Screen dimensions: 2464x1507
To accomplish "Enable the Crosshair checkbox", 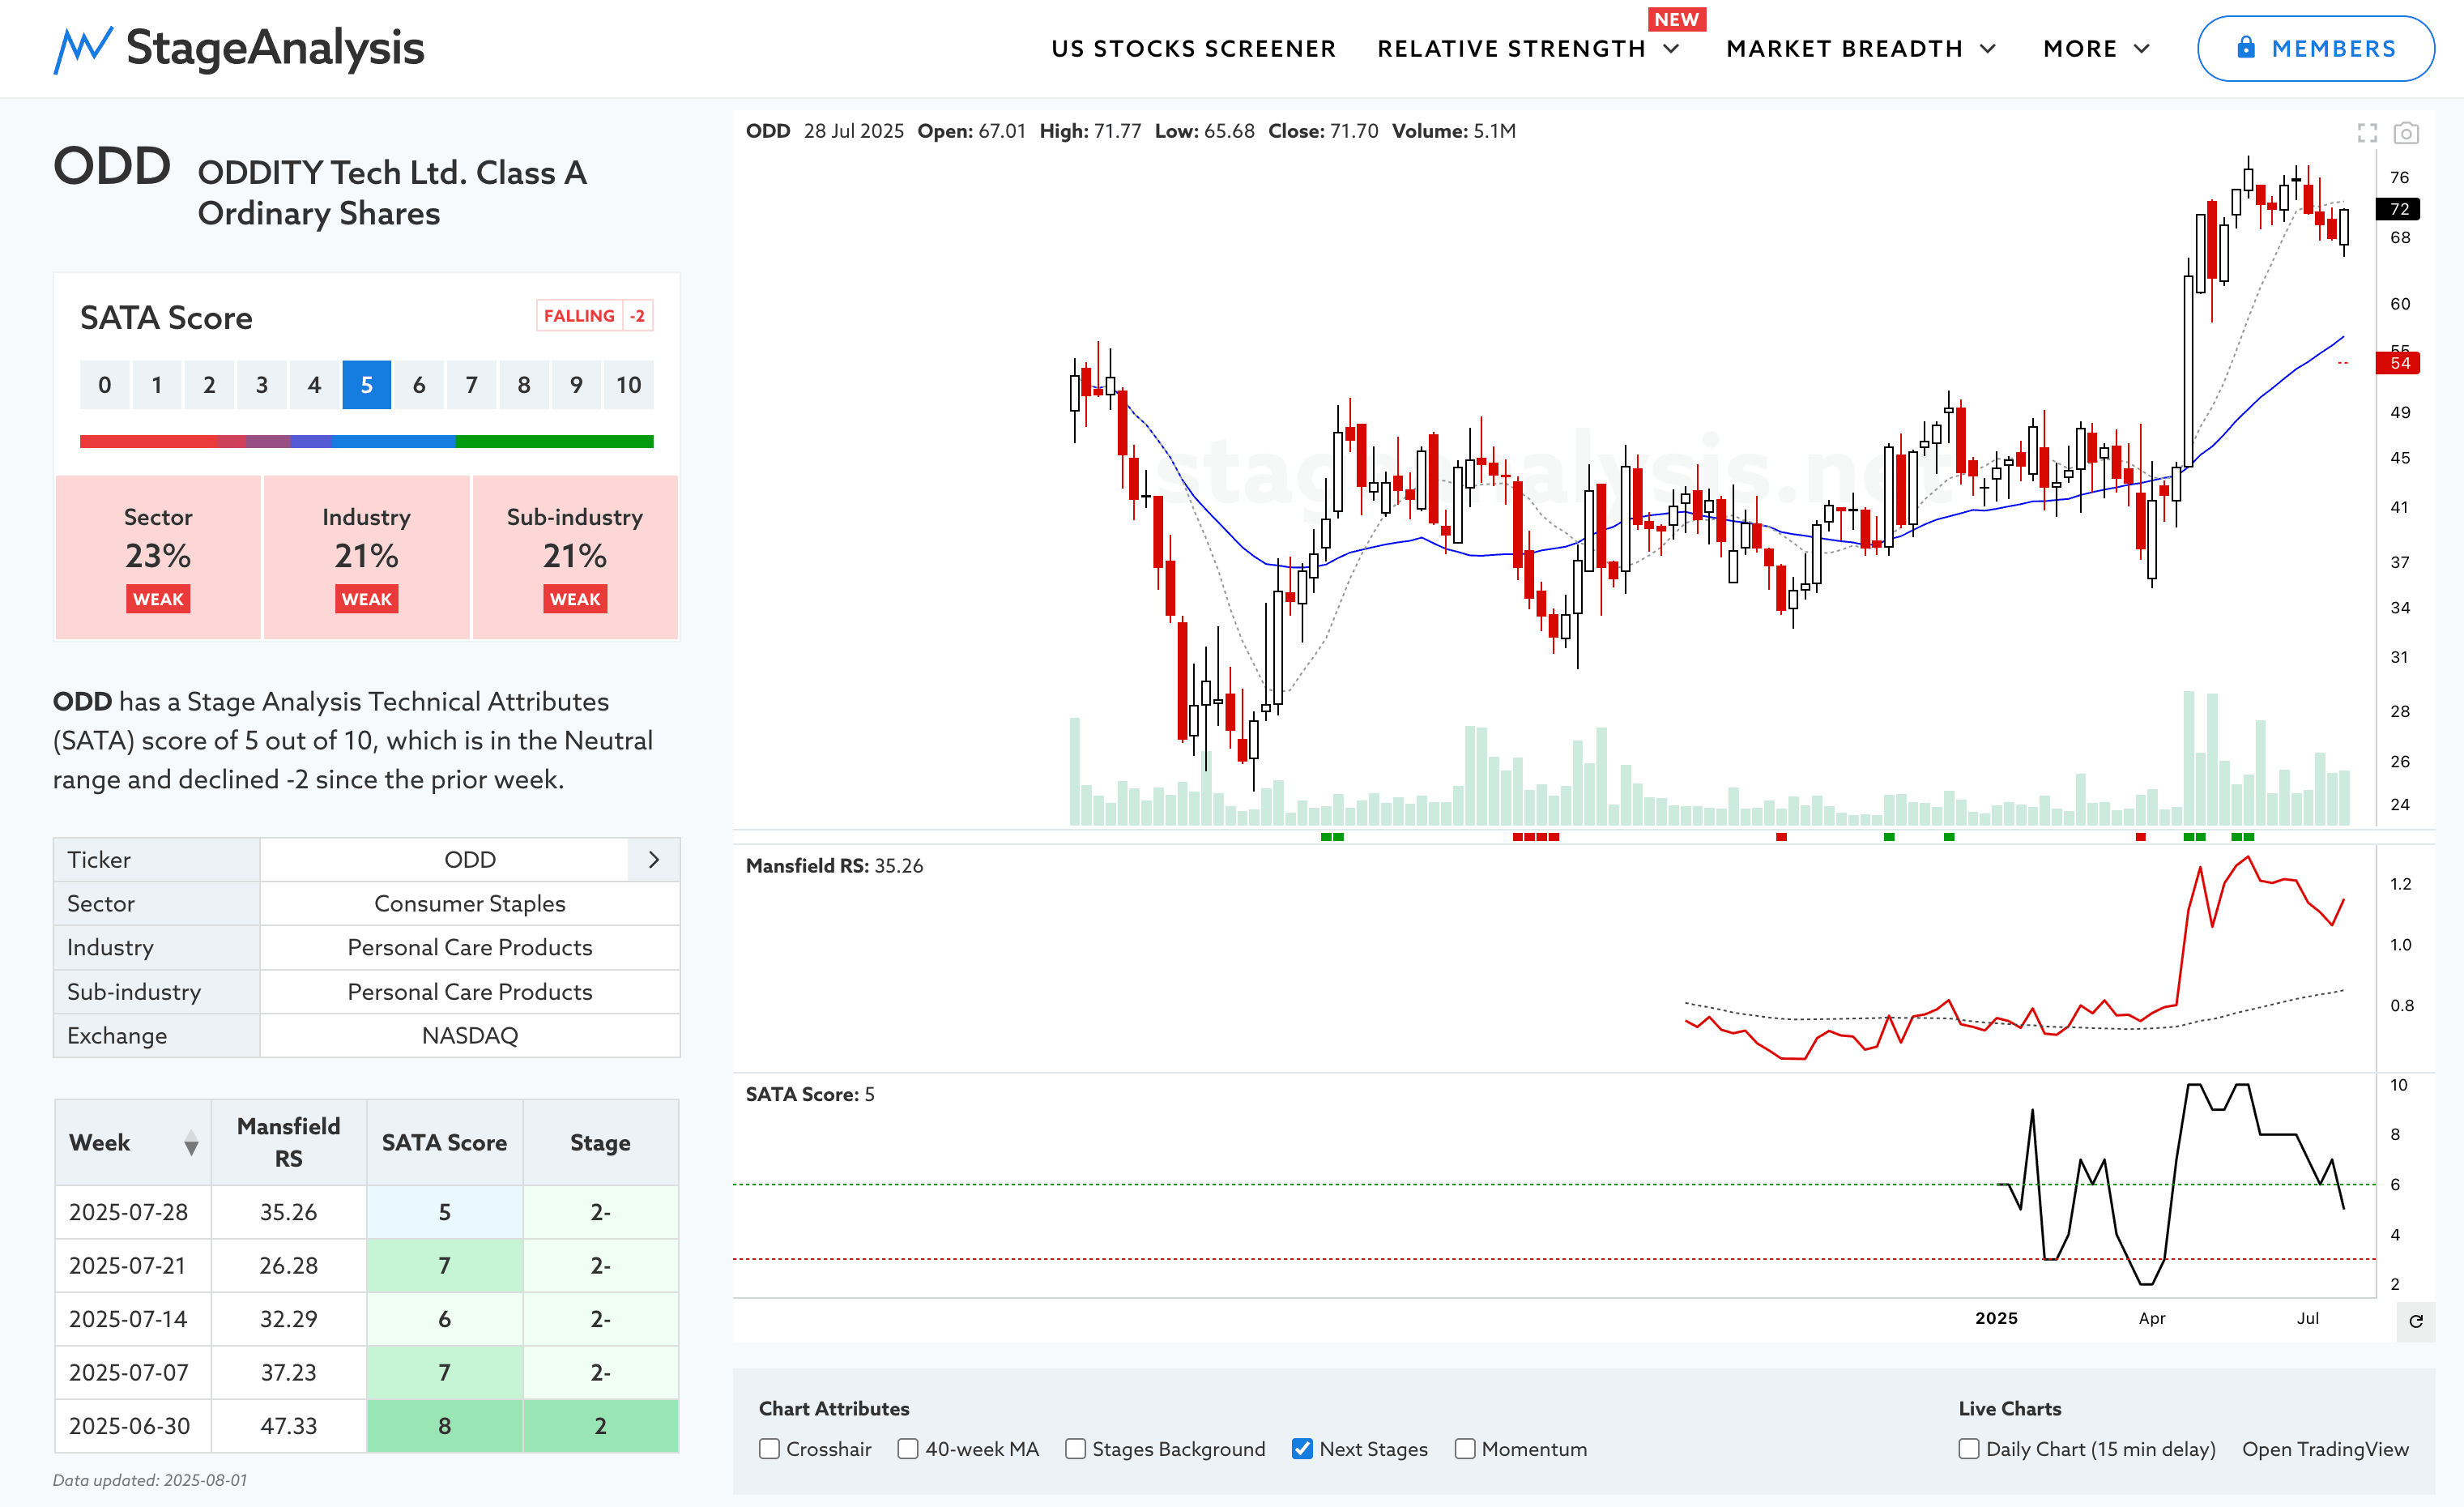I will tap(769, 1449).
